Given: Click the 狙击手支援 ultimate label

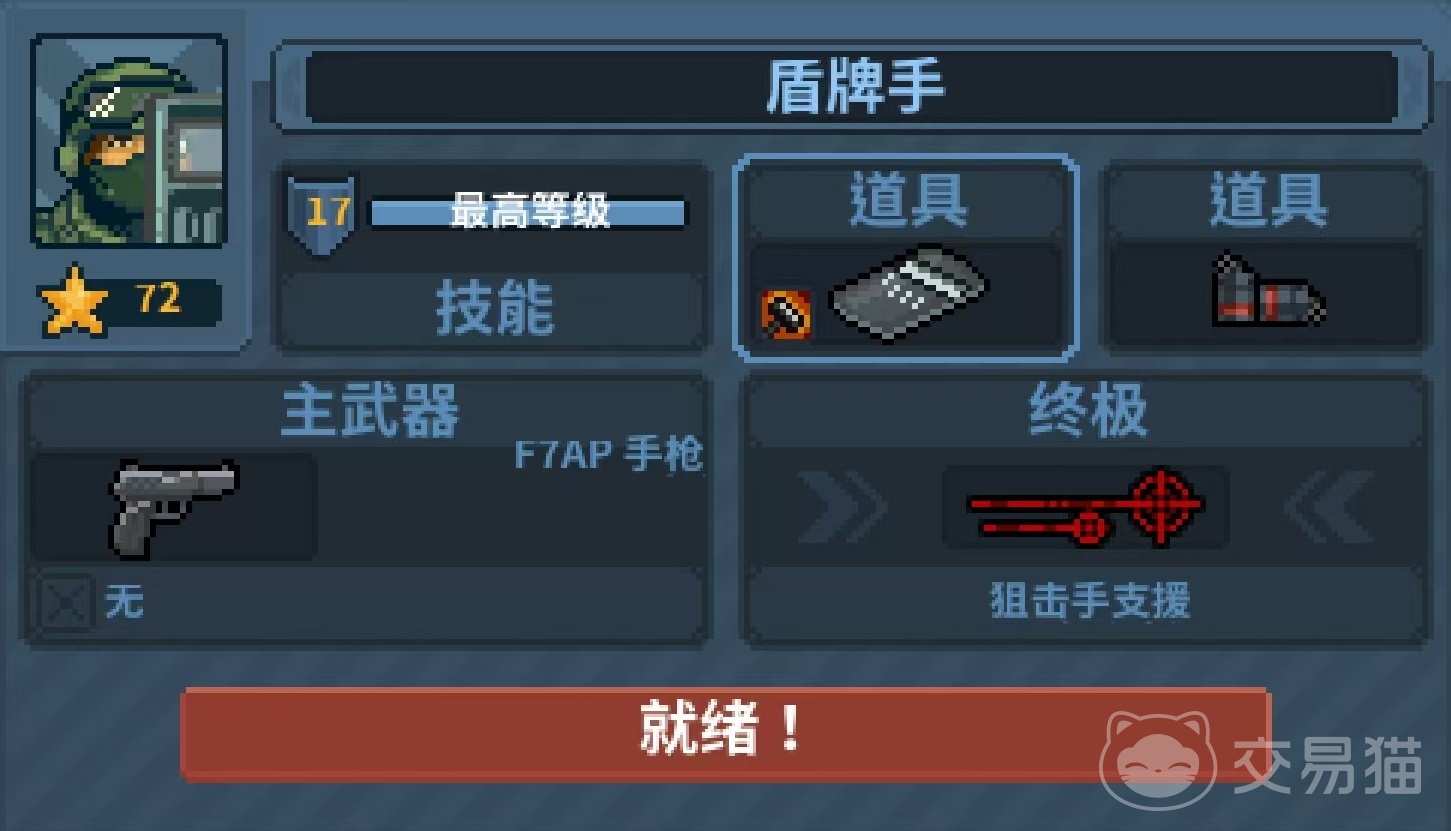Looking at the screenshot, I should 1088,603.
